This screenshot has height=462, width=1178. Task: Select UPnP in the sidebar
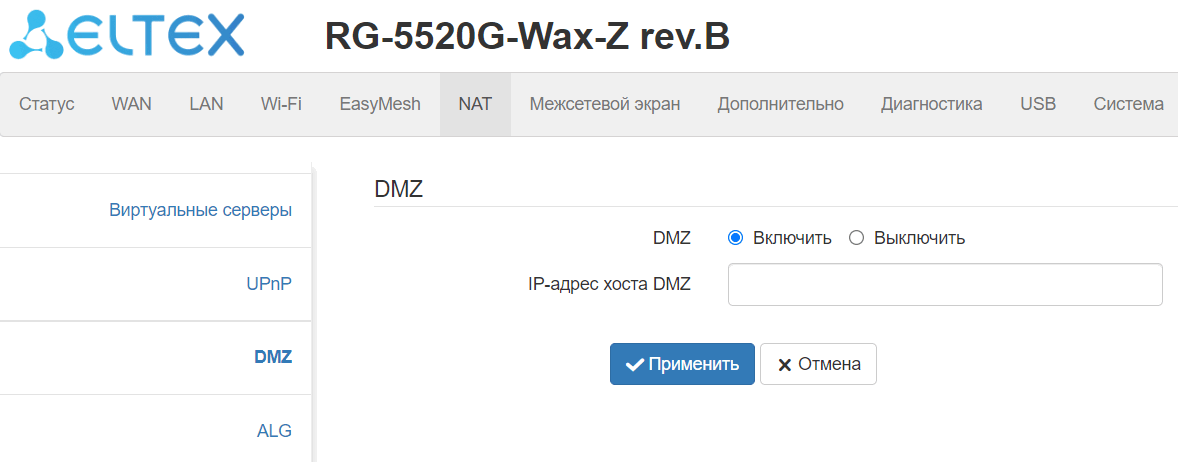[269, 284]
